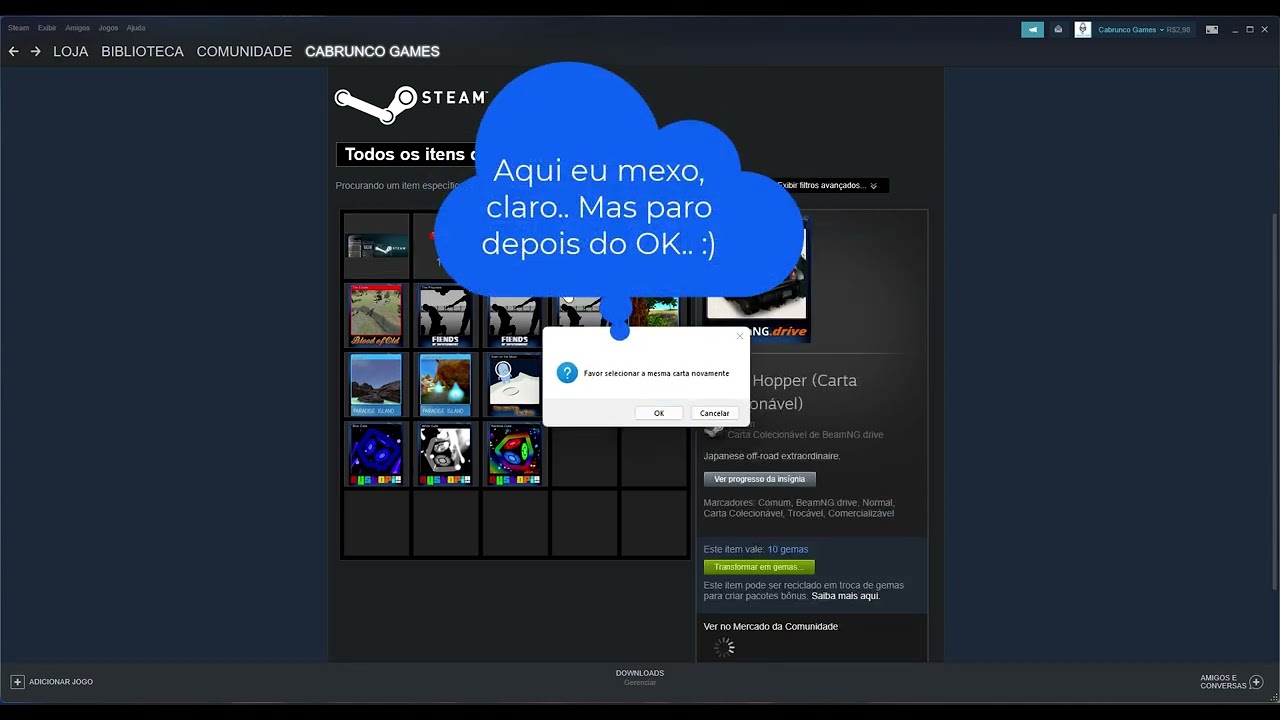Close the dialog with the X
The height and width of the screenshot is (720, 1280).
[739, 336]
